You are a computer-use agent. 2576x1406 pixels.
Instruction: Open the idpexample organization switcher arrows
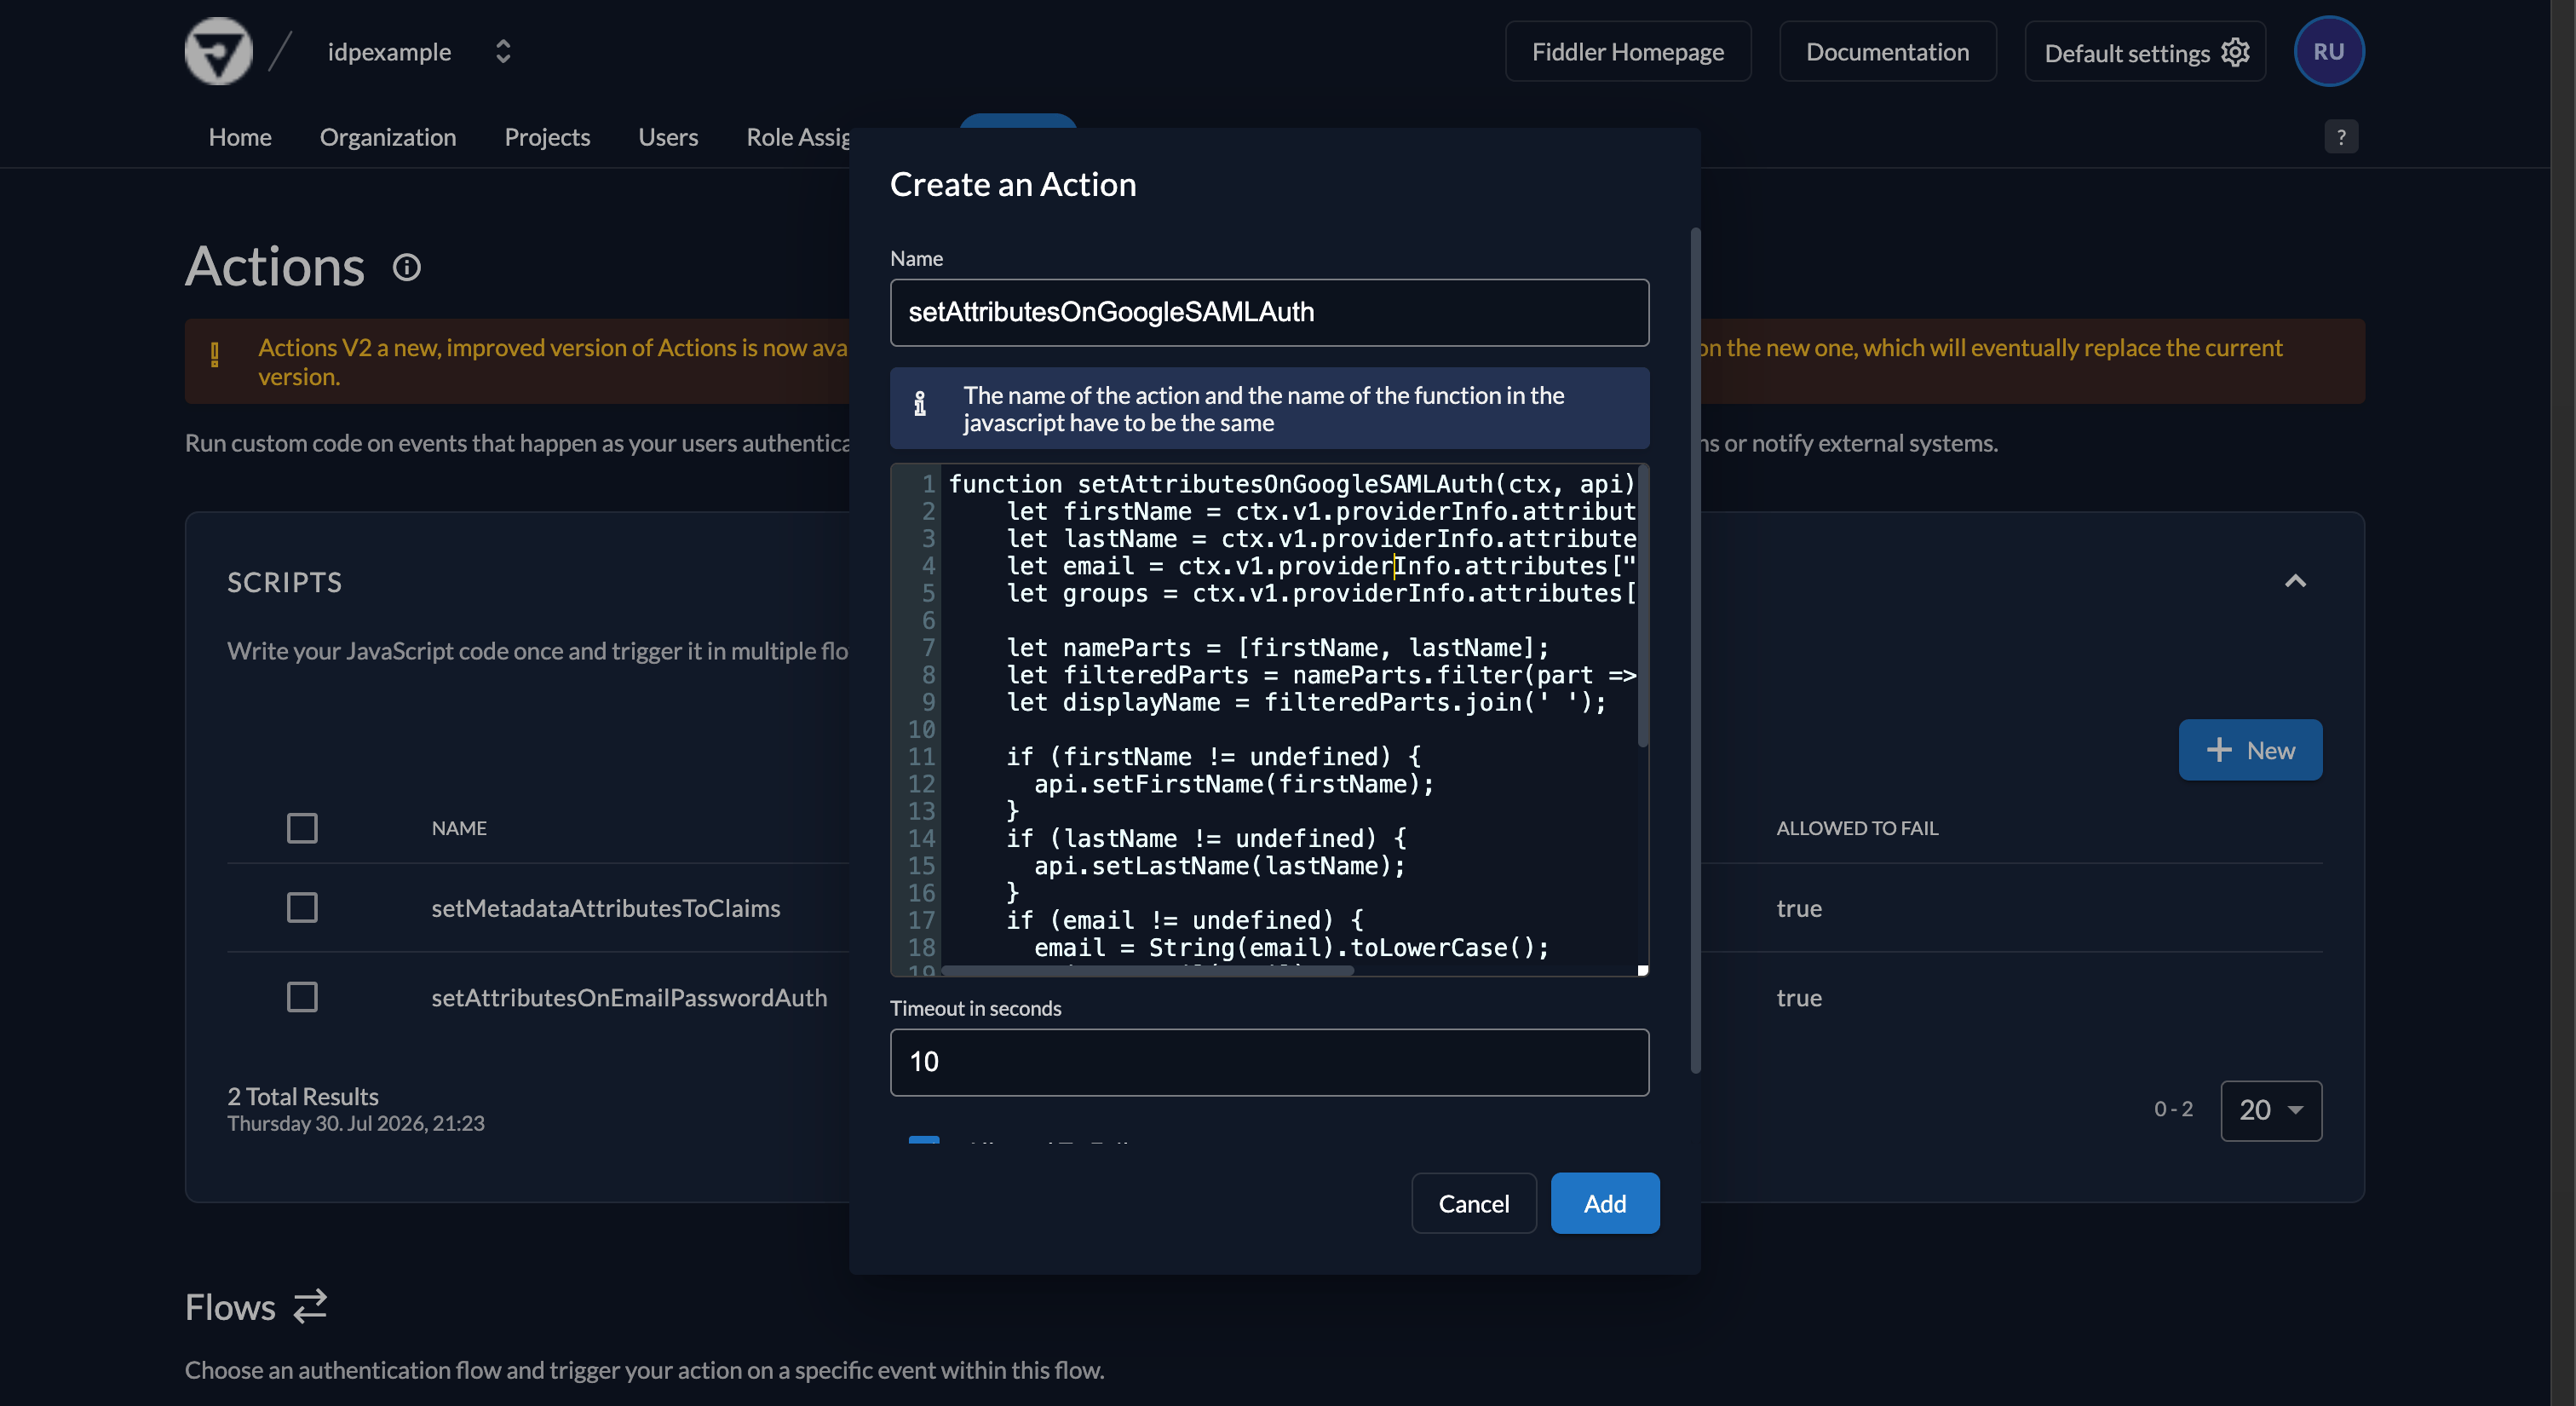click(503, 51)
